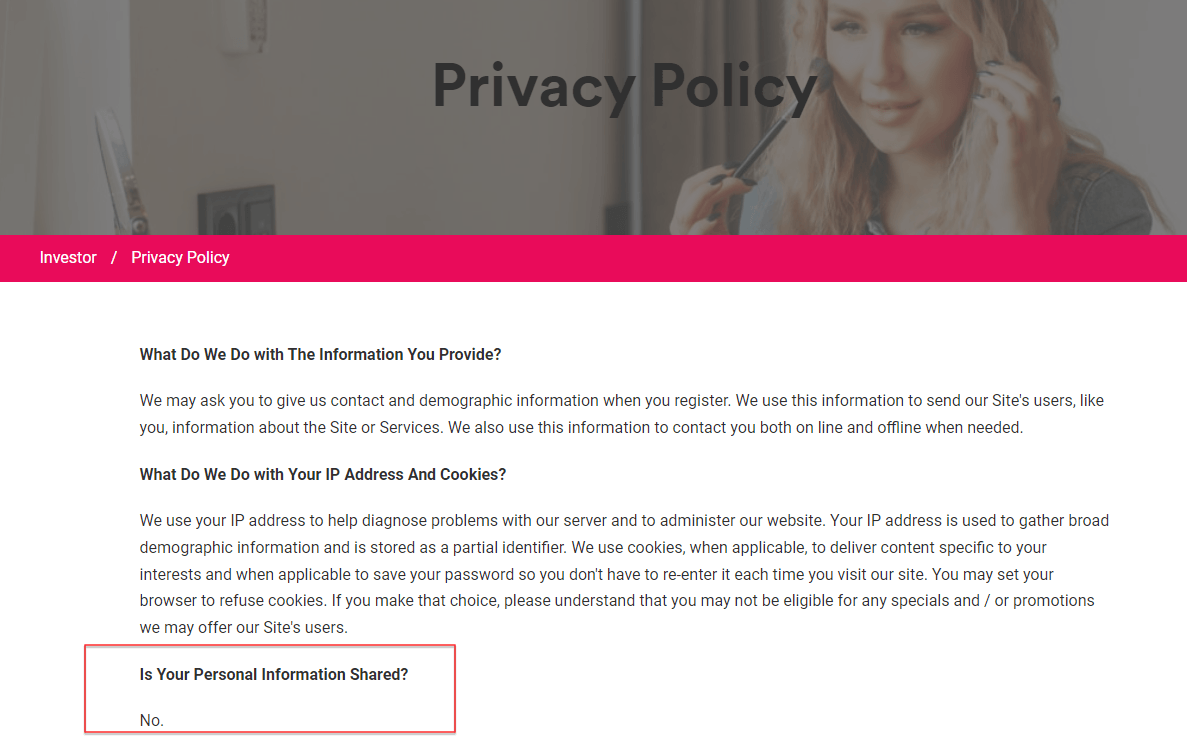This screenshot has width=1187, height=739.
Task: Click the 'IP Address And Cookies' section heading
Action: click(323, 474)
